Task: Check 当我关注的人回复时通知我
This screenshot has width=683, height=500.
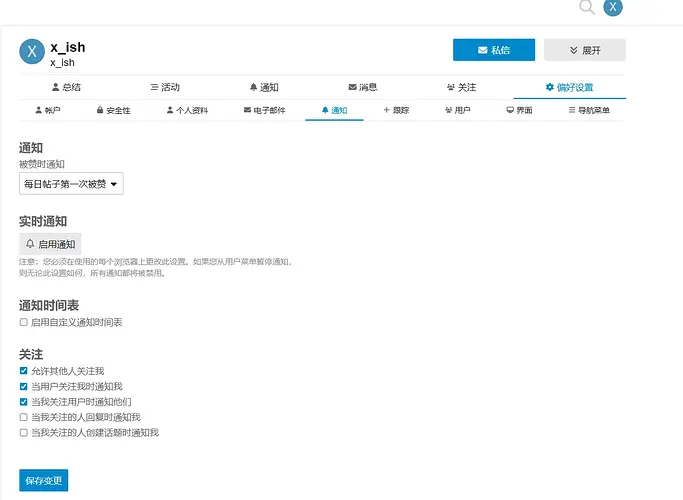Action: [24, 417]
